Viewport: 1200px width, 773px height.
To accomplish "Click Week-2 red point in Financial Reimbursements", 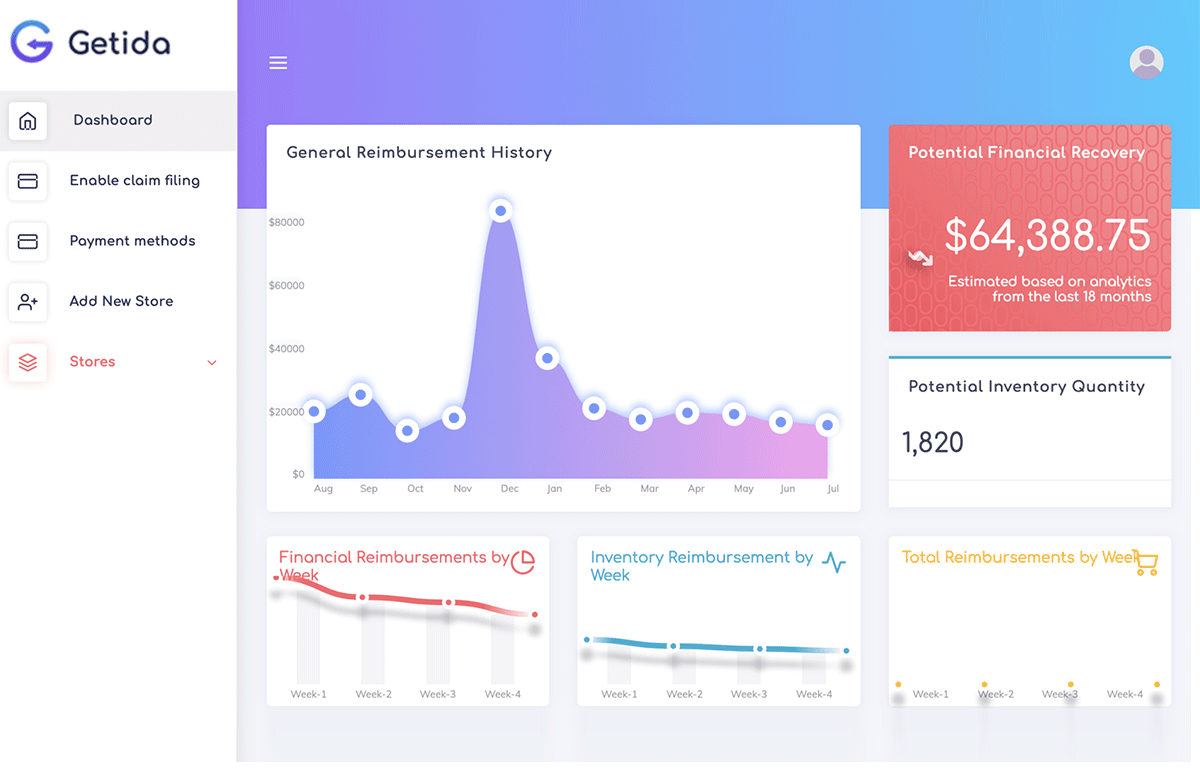I will (363, 597).
